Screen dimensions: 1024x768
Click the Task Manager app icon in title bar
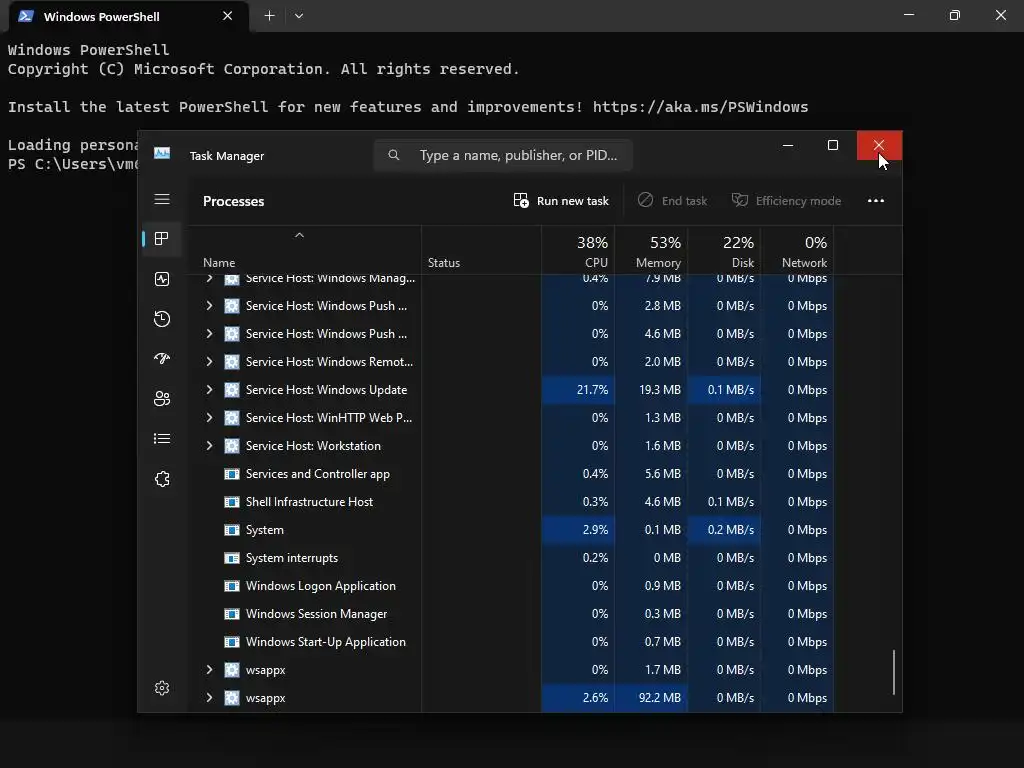[162, 153]
